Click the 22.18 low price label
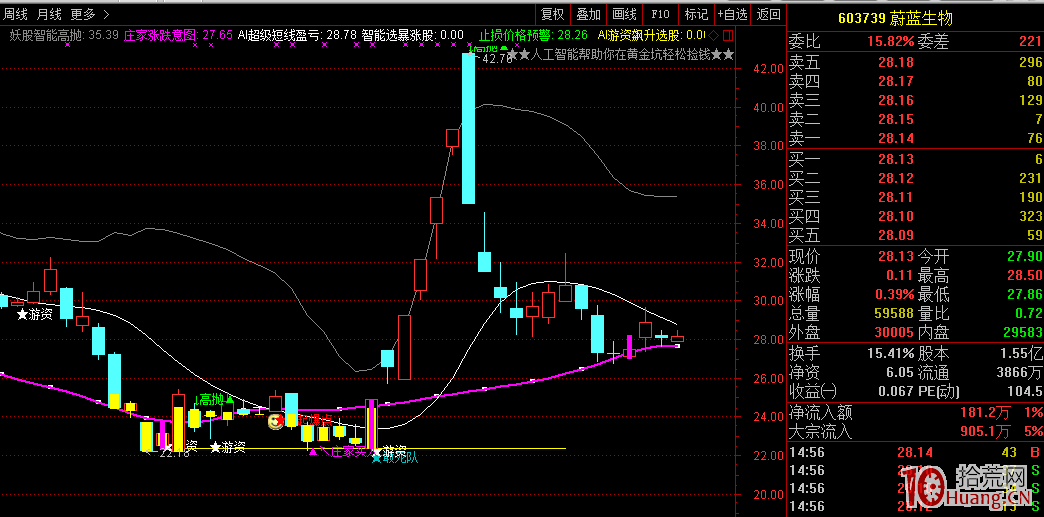This screenshot has height=517, width=1044. click(175, 453)
